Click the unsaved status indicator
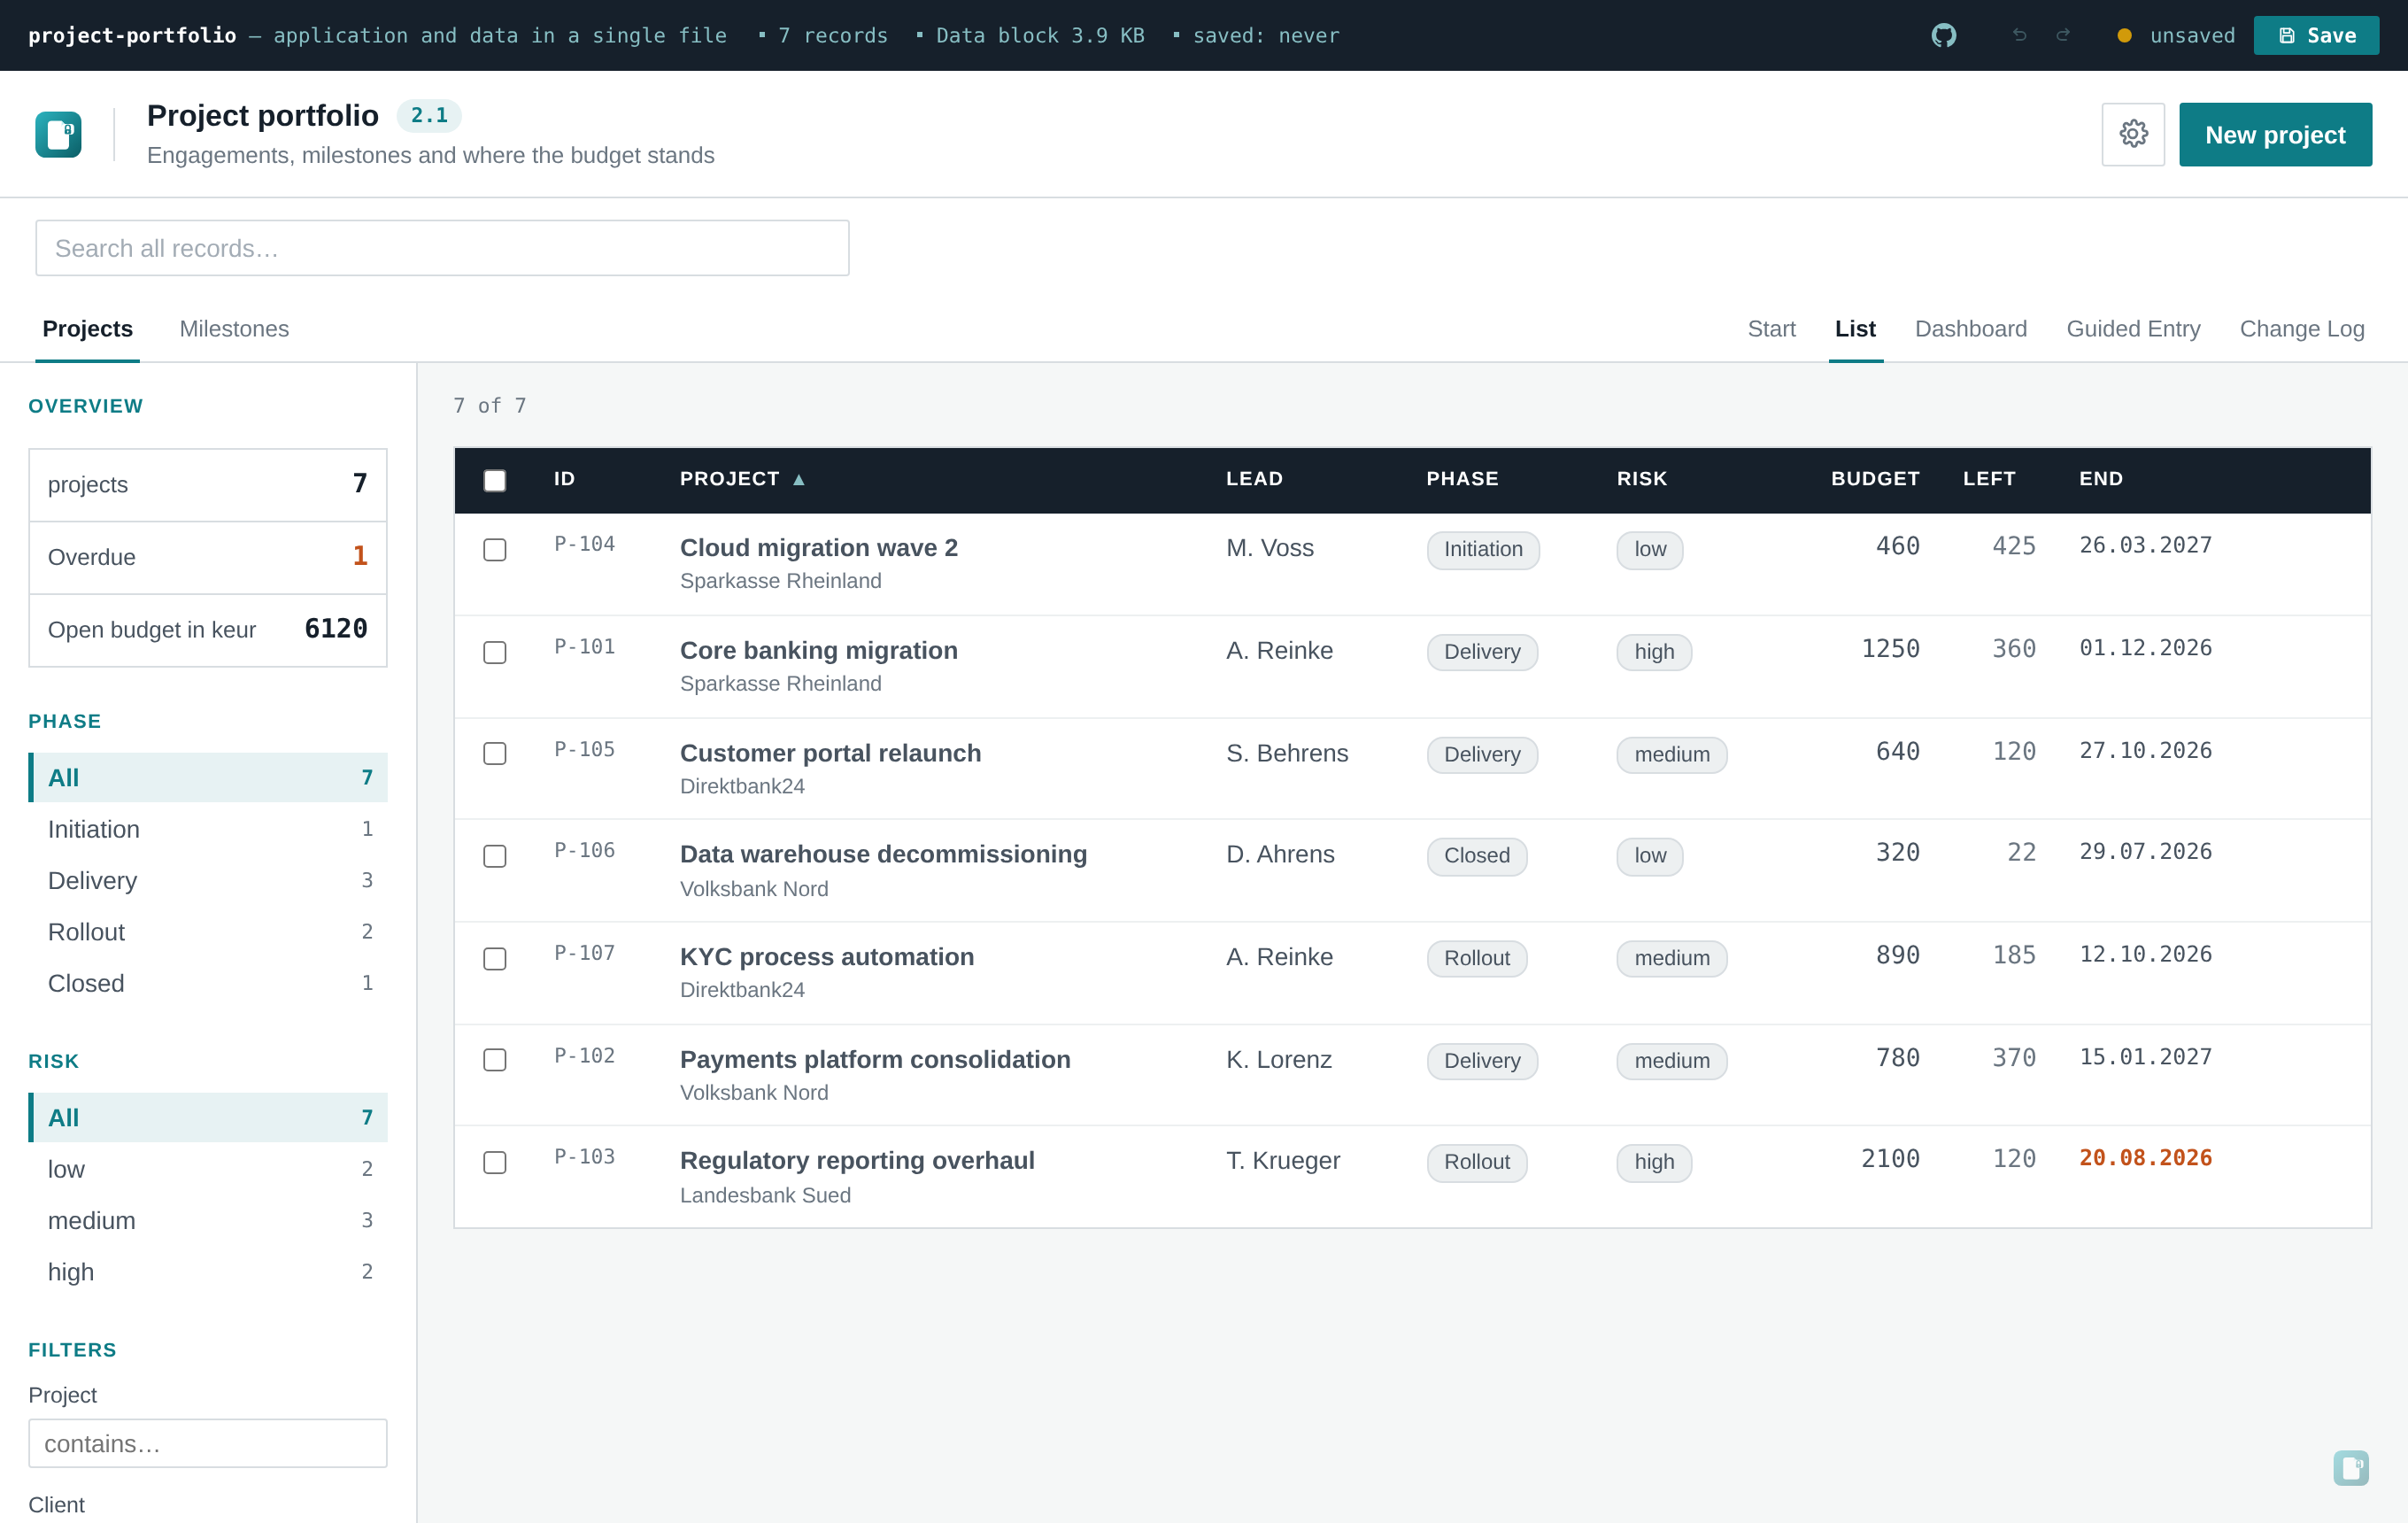2408x1523 pixels. pos(2176,36)
